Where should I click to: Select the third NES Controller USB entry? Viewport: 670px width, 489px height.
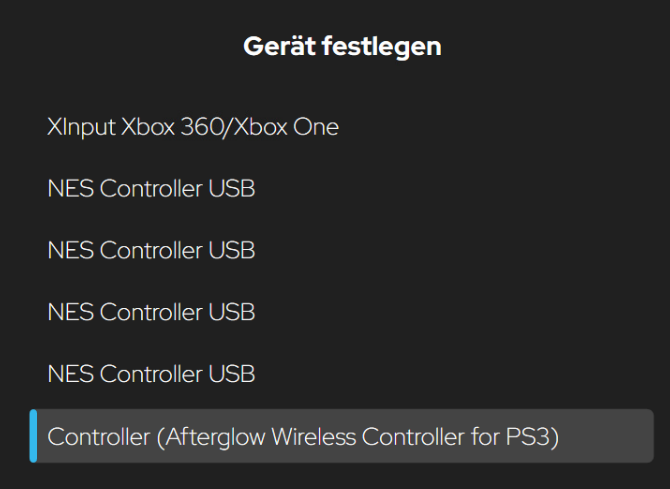(x=151, y=312)
